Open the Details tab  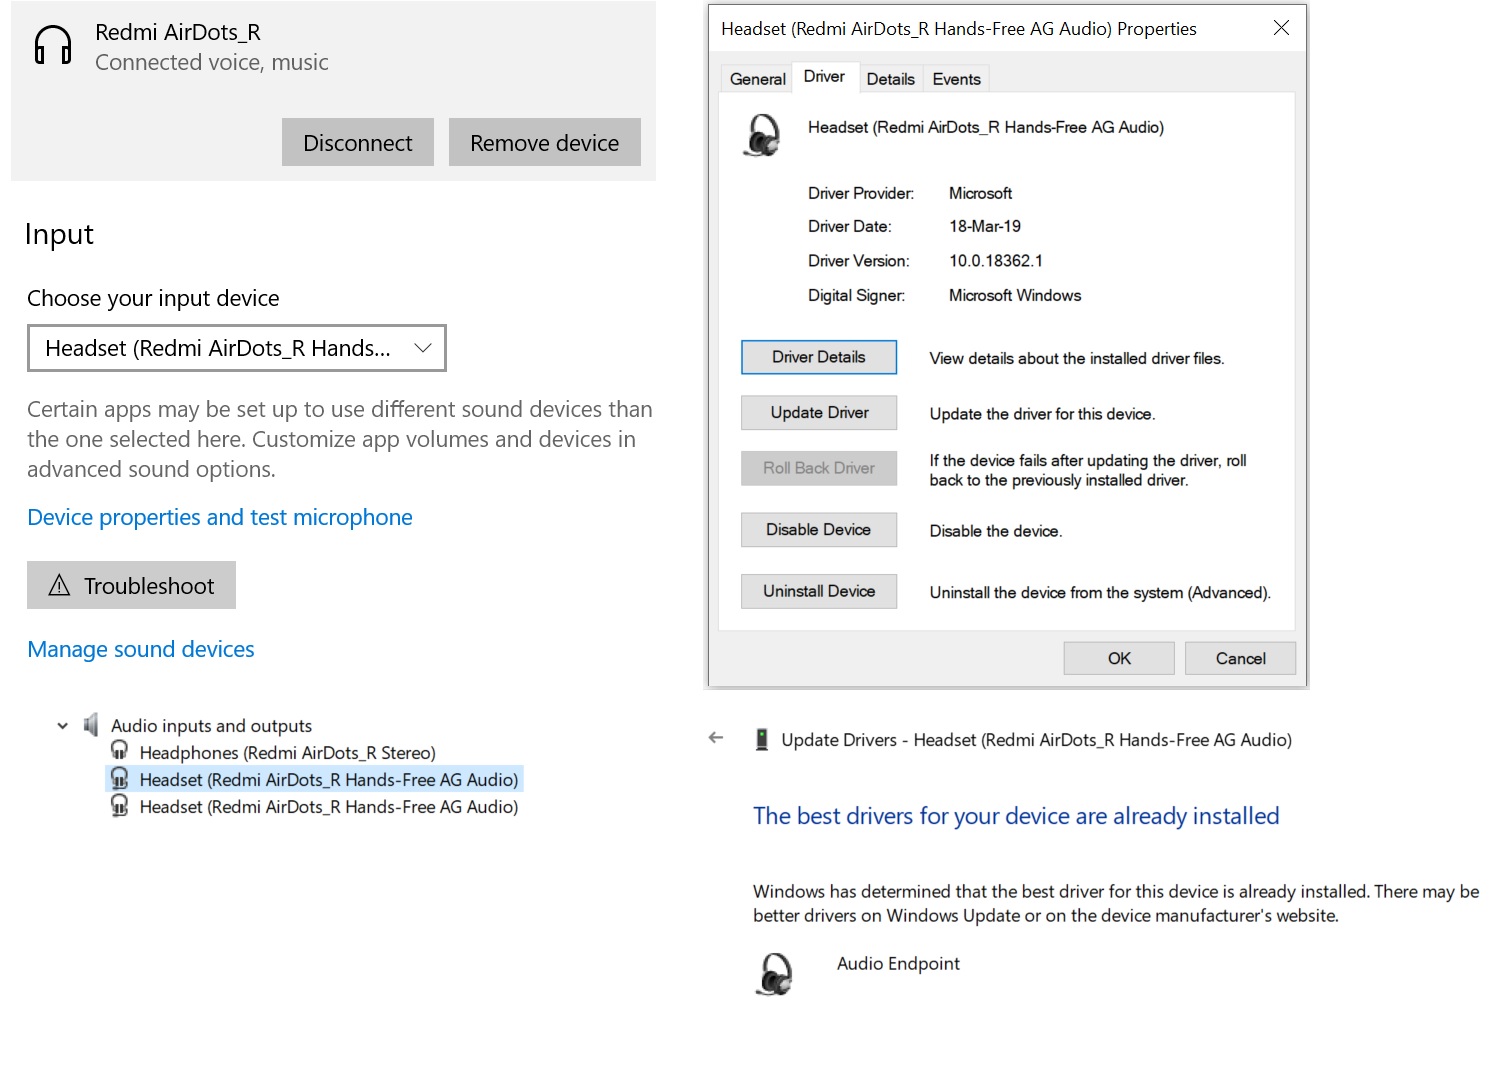(x=890, y=79)
